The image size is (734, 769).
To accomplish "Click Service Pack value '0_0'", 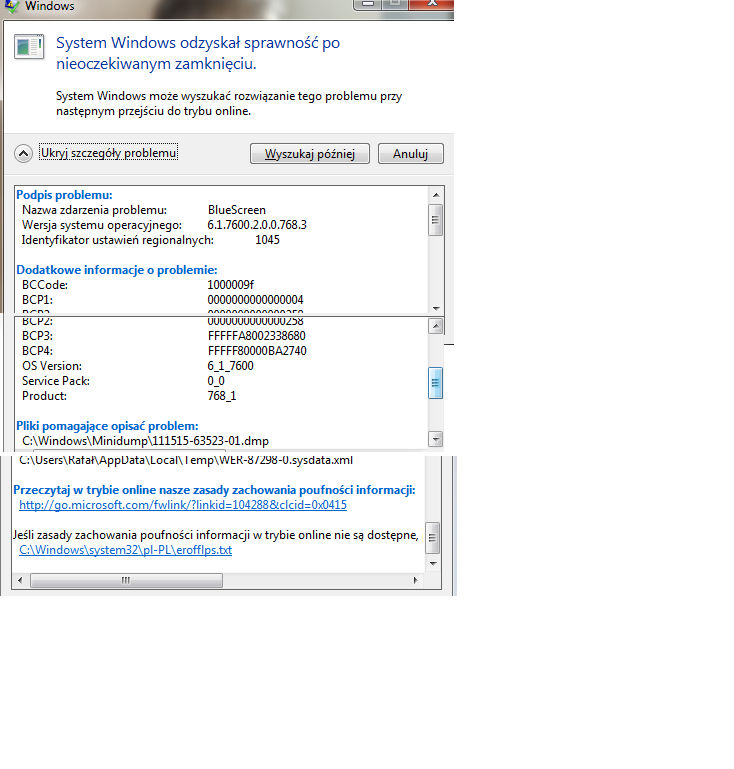I will tap(216, 381).
